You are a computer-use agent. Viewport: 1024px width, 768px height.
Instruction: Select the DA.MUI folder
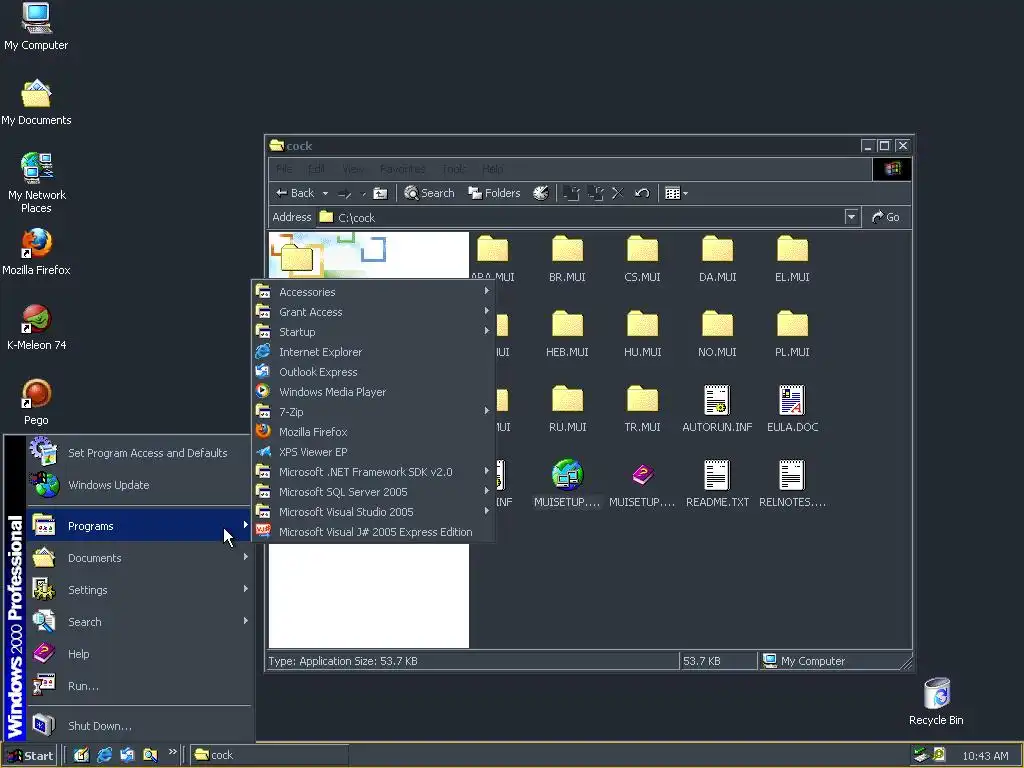pyautogui.click(x=717, y=259)
